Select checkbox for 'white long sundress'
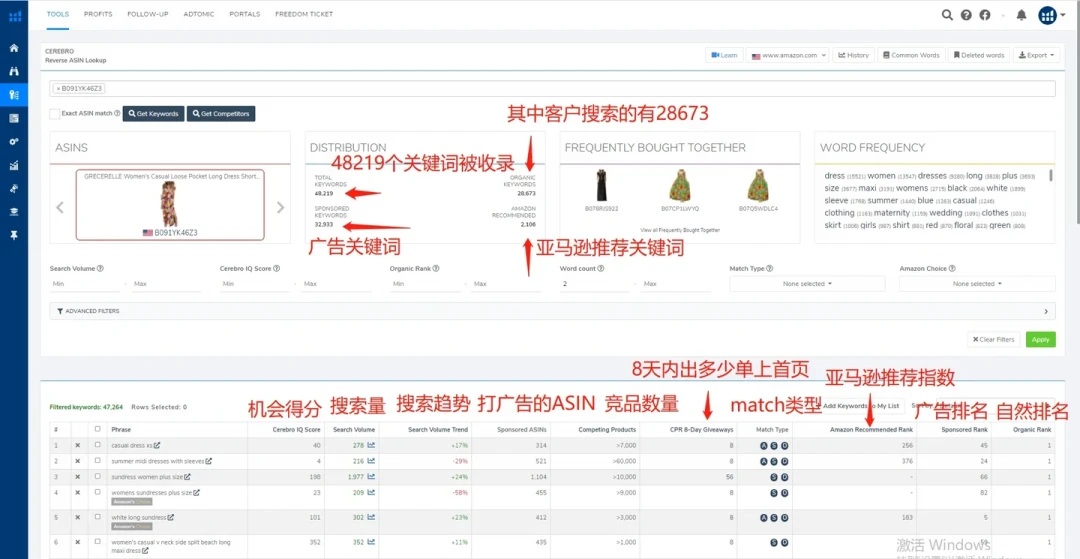 click(98, 517)
